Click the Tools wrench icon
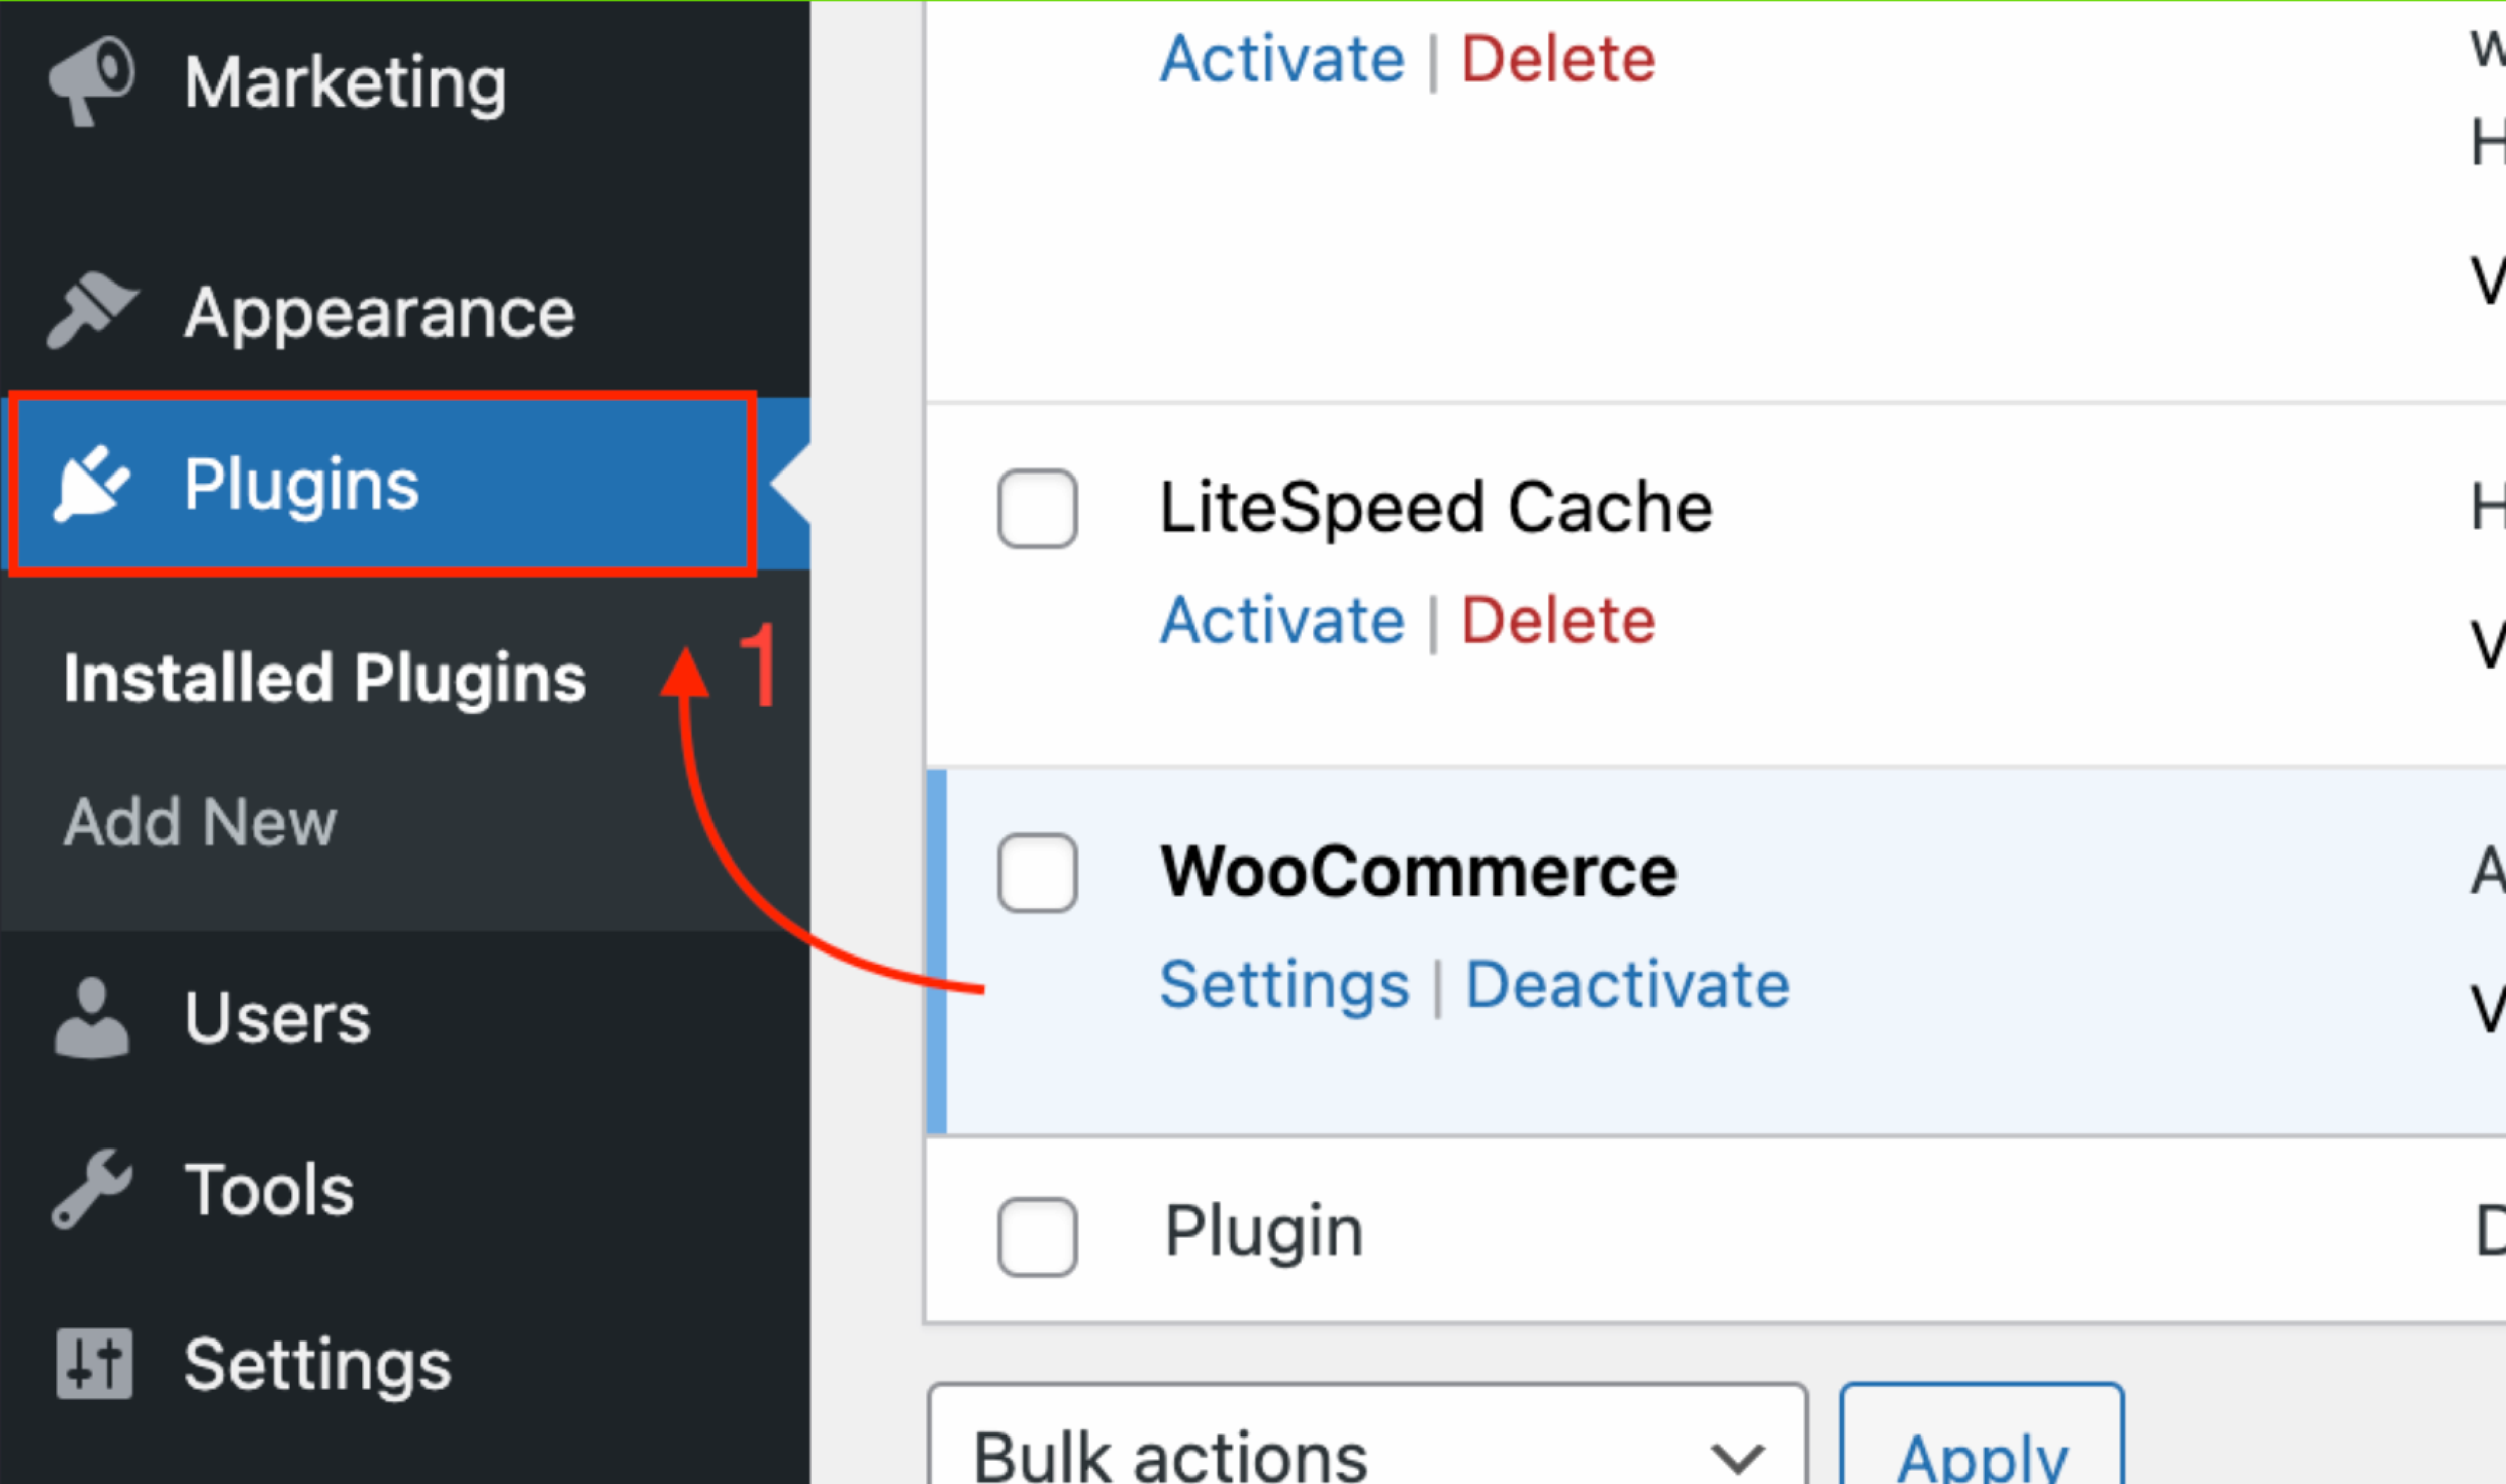 point(90,1190)
